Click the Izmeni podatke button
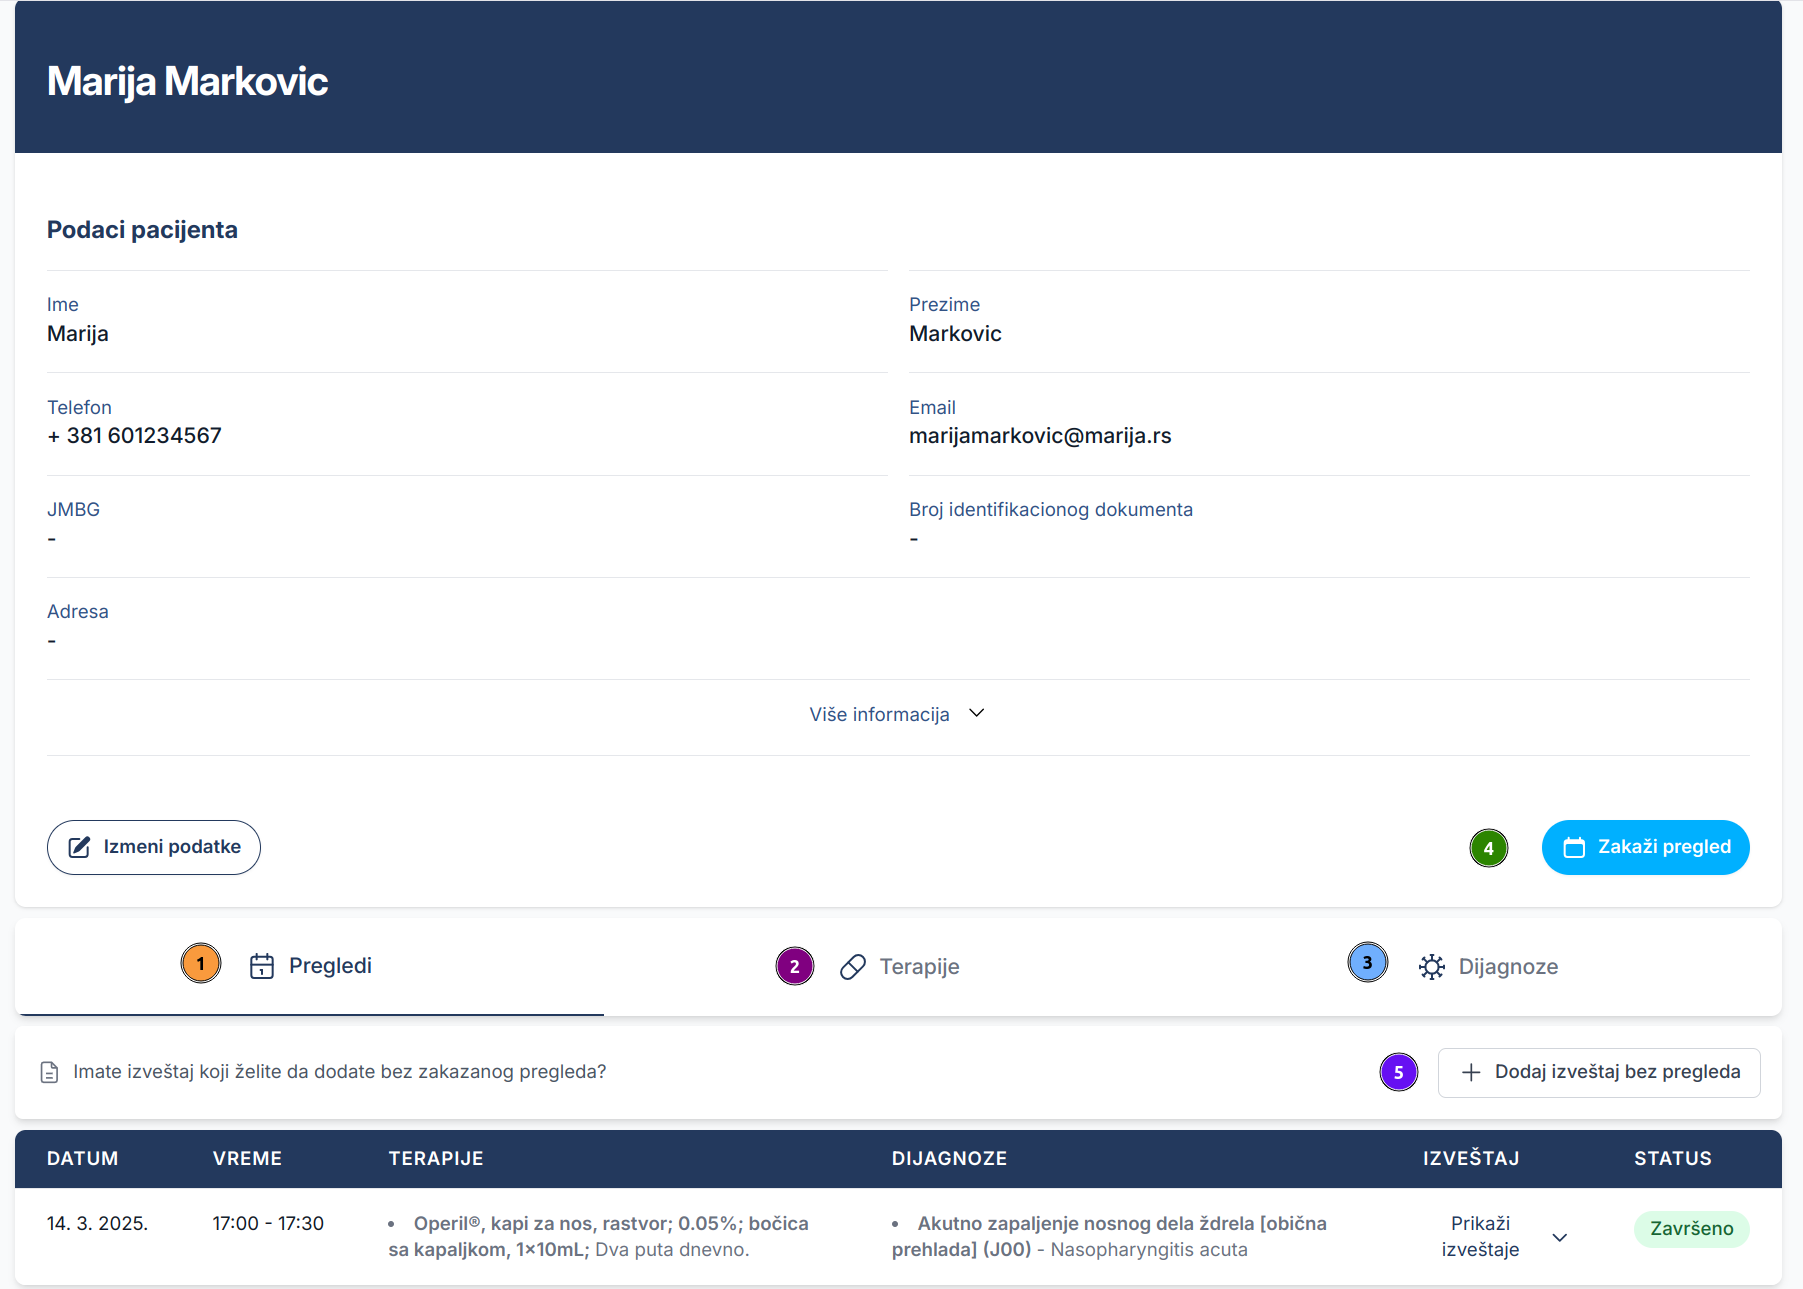Image resolution: width=1803 pixels, height=1289 pixels. [153, 847]
